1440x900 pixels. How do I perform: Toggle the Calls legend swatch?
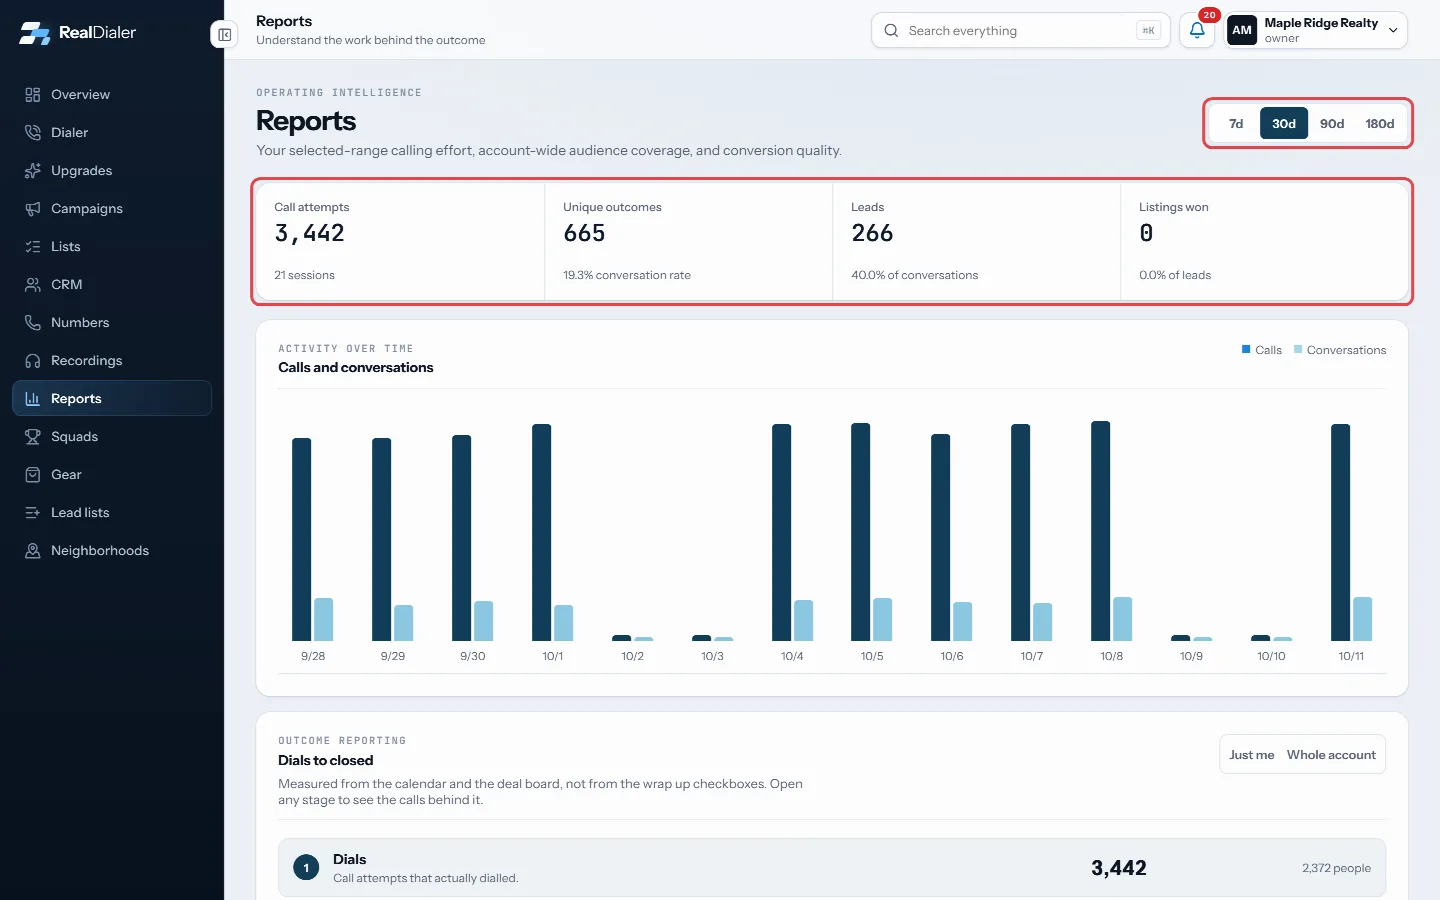pos(1246,349)
